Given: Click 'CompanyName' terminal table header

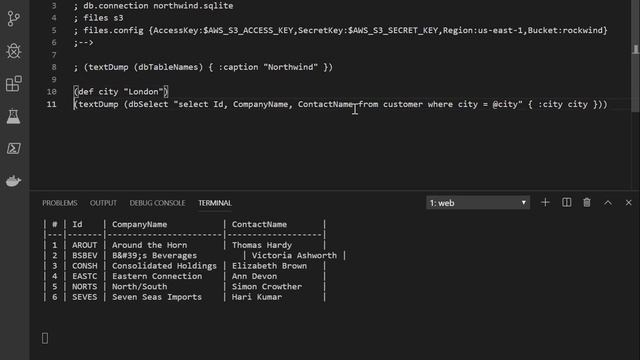Looking at the screenshot, I should 140,224.
